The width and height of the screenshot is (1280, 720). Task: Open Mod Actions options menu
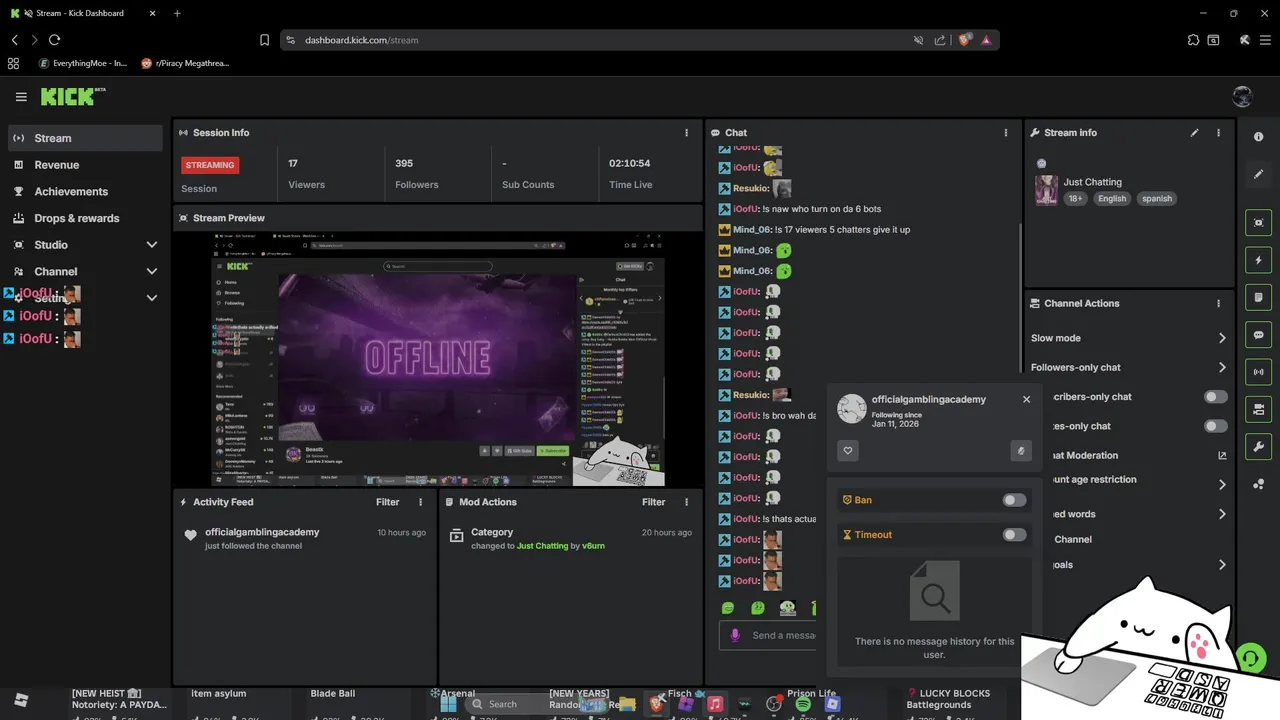[x=686, y=502]
